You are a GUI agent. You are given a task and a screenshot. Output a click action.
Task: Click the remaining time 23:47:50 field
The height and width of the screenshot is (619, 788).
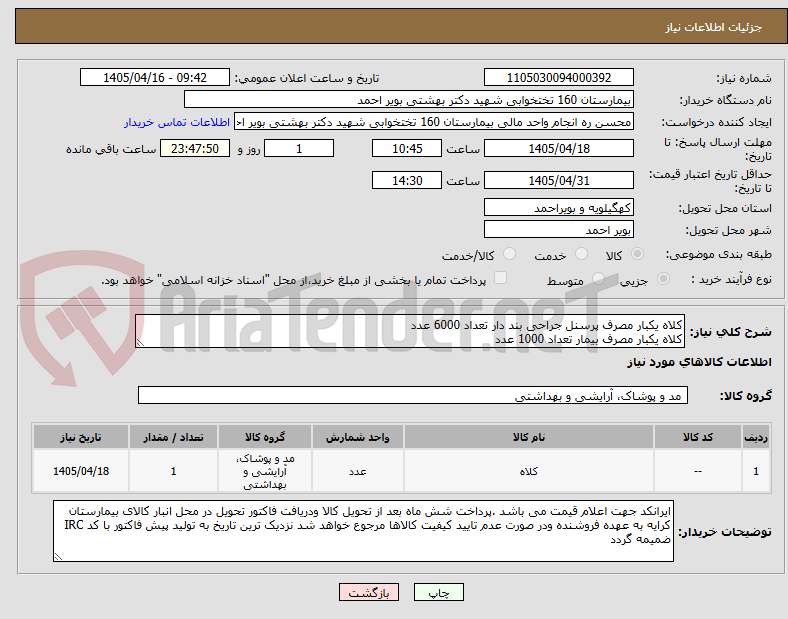click(195, 149)
